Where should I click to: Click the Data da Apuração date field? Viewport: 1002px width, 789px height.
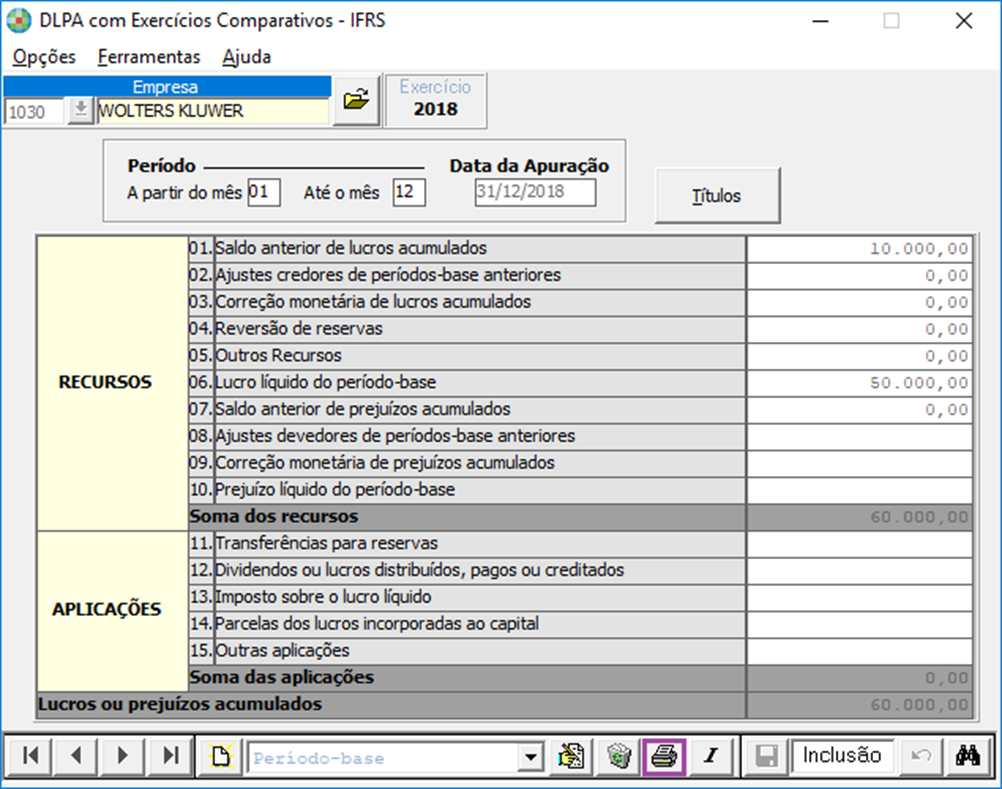pos(535,192)
